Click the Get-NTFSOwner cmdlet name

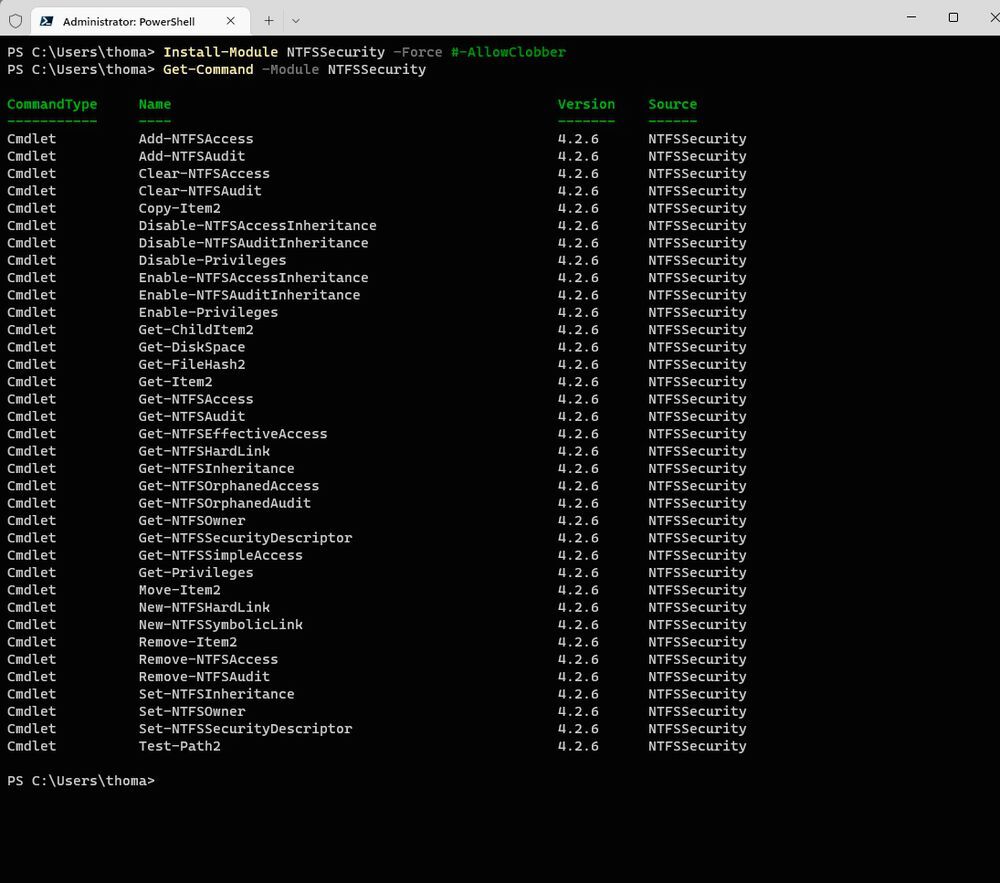pyautogui.click(x=191, y=520)
